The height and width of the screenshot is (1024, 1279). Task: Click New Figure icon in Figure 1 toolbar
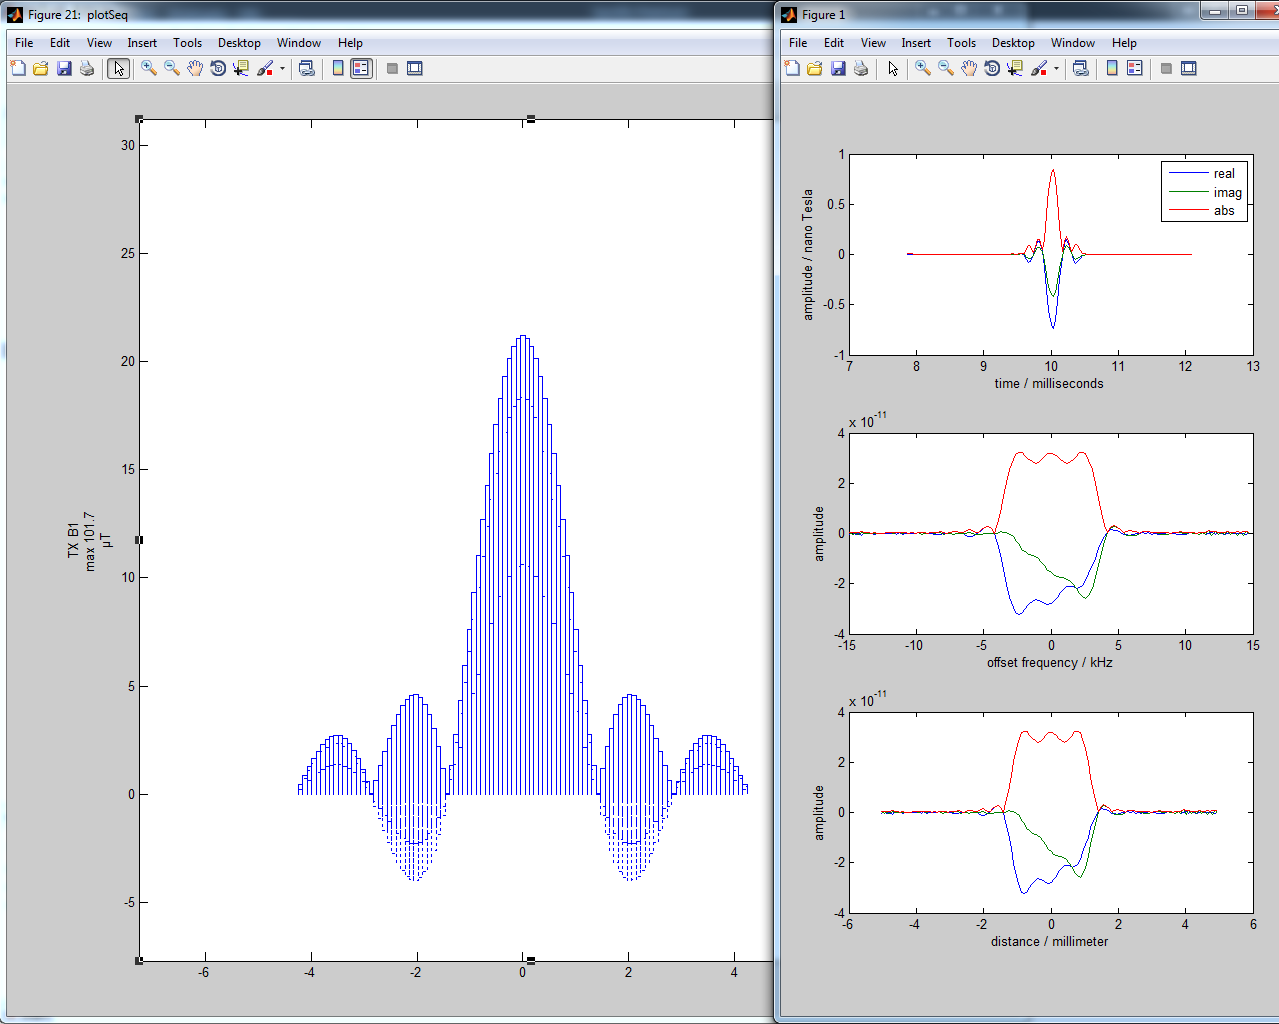(792, 68)
